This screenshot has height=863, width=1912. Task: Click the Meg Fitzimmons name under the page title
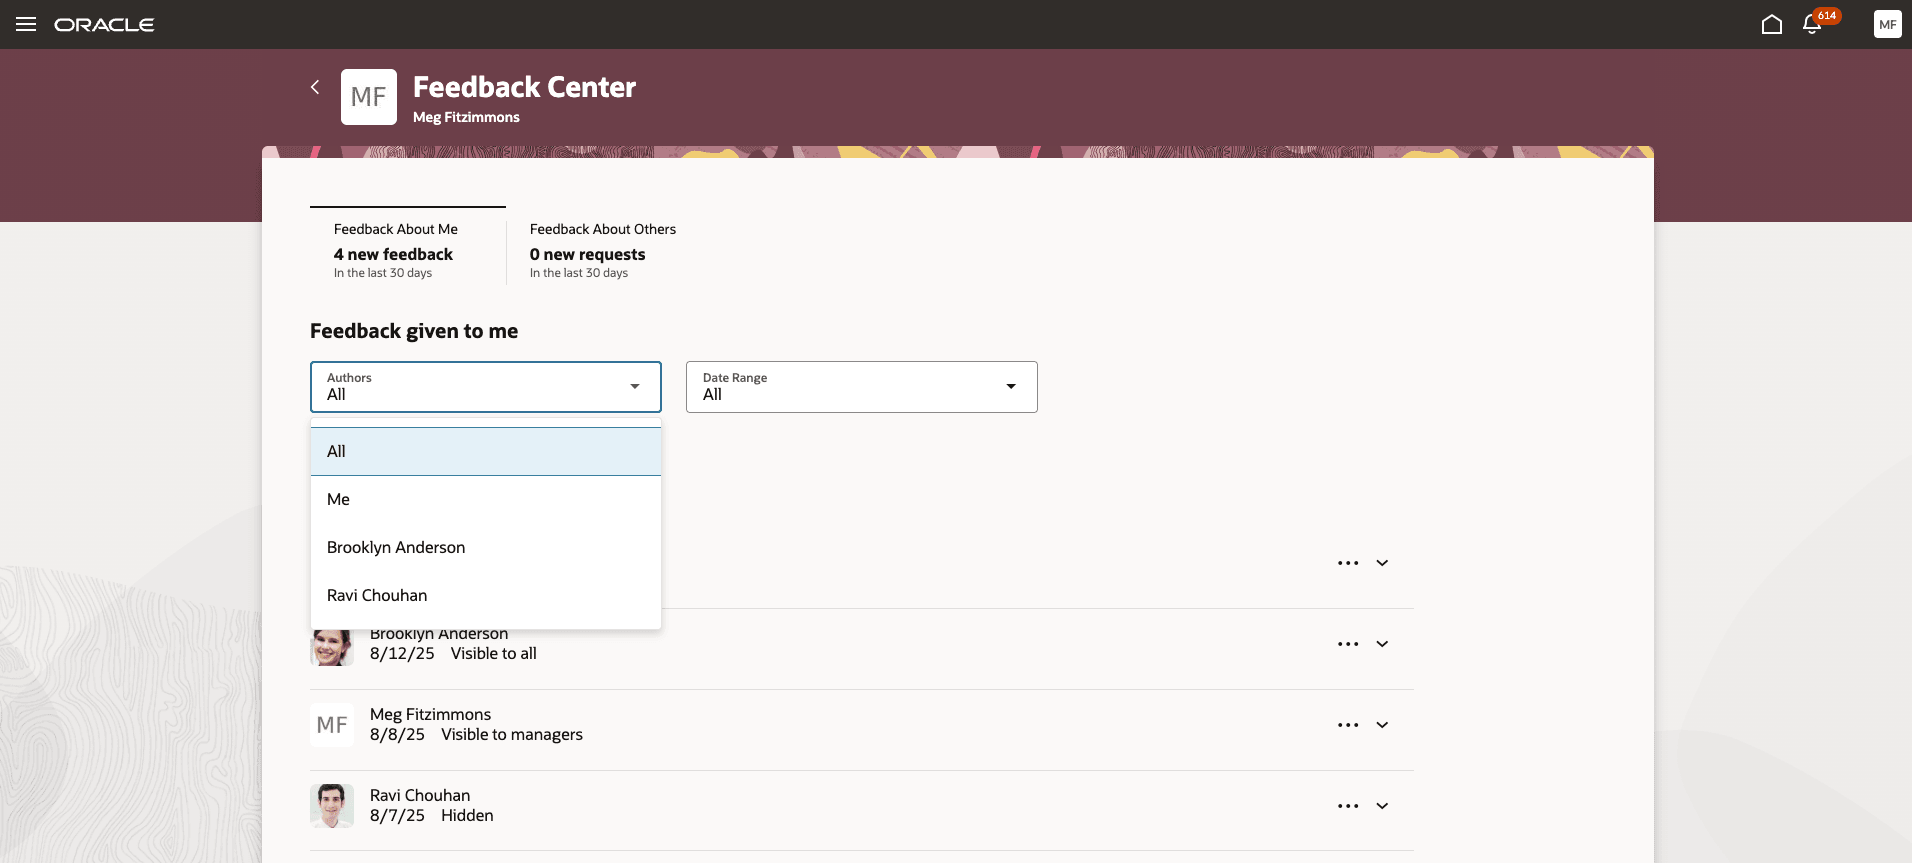pyautogui.click(x=466, y=117)
